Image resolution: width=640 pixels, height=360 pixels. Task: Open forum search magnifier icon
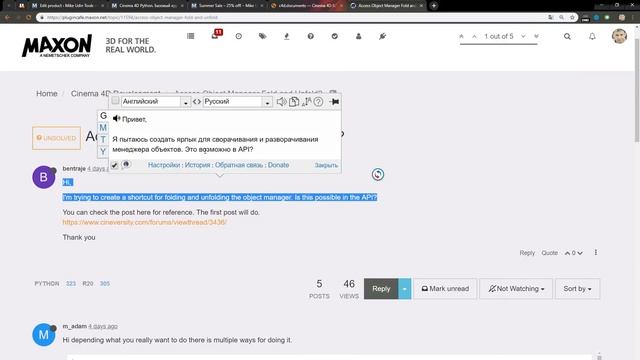coord(567,36)
